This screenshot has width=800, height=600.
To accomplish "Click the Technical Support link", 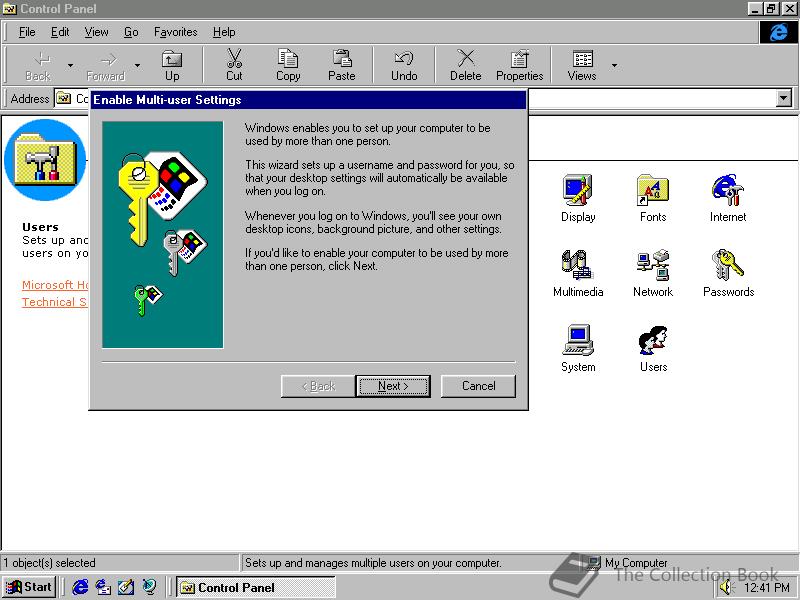I will point(55,302).
